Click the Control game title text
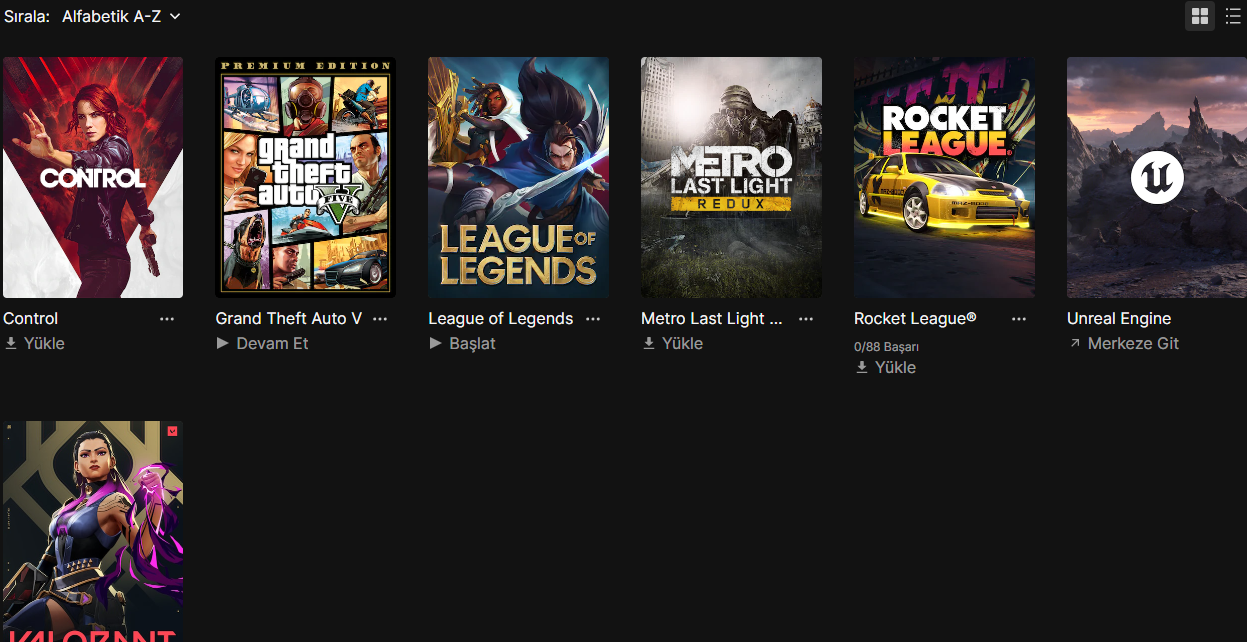1247x642 pixels. pyautogui.click(x=31, y=319)
